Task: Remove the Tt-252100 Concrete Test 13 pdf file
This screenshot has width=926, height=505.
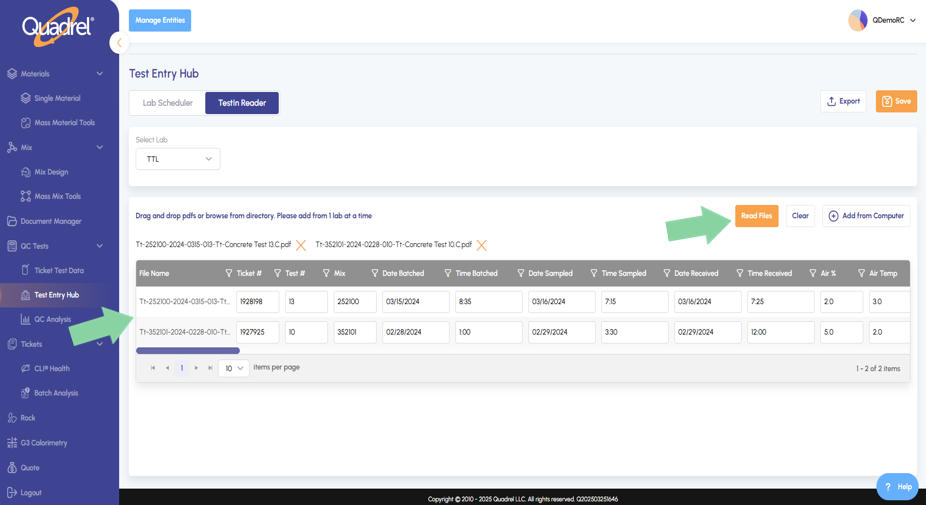Action: (x=301, y=245)
